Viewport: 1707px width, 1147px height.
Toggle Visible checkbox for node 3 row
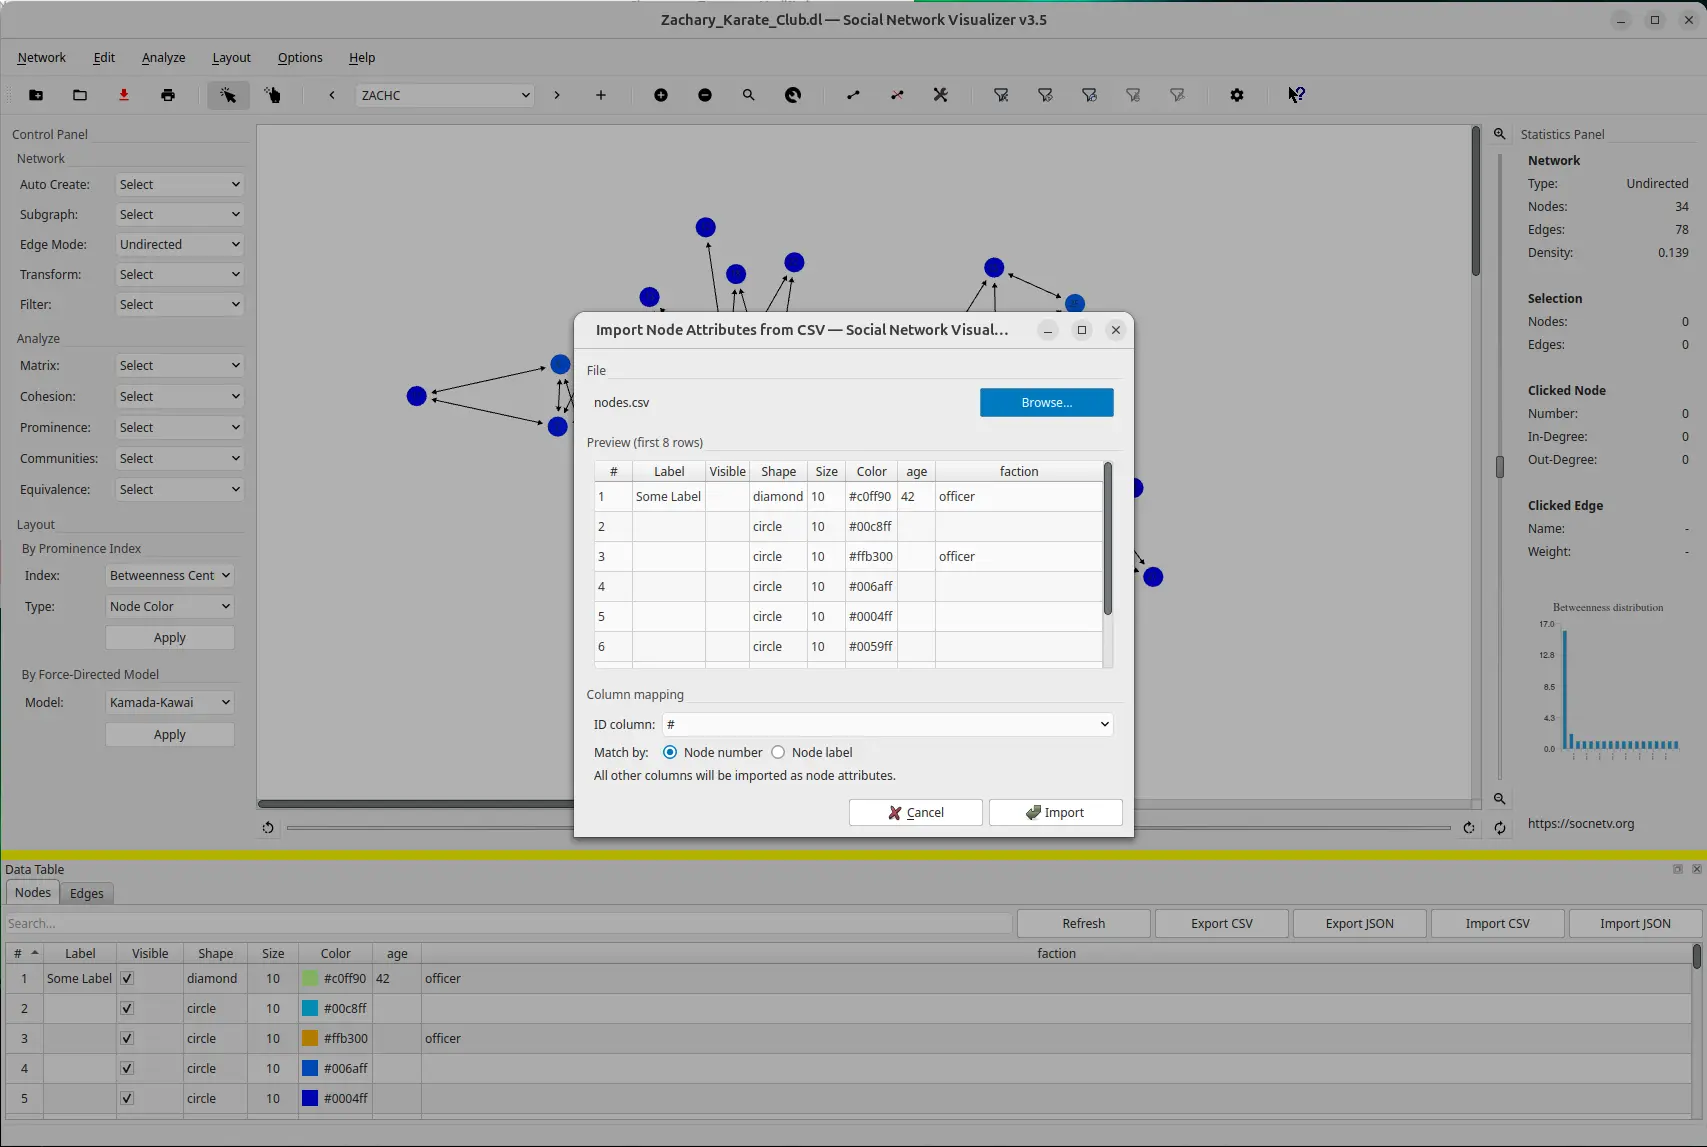(127, 1038)
